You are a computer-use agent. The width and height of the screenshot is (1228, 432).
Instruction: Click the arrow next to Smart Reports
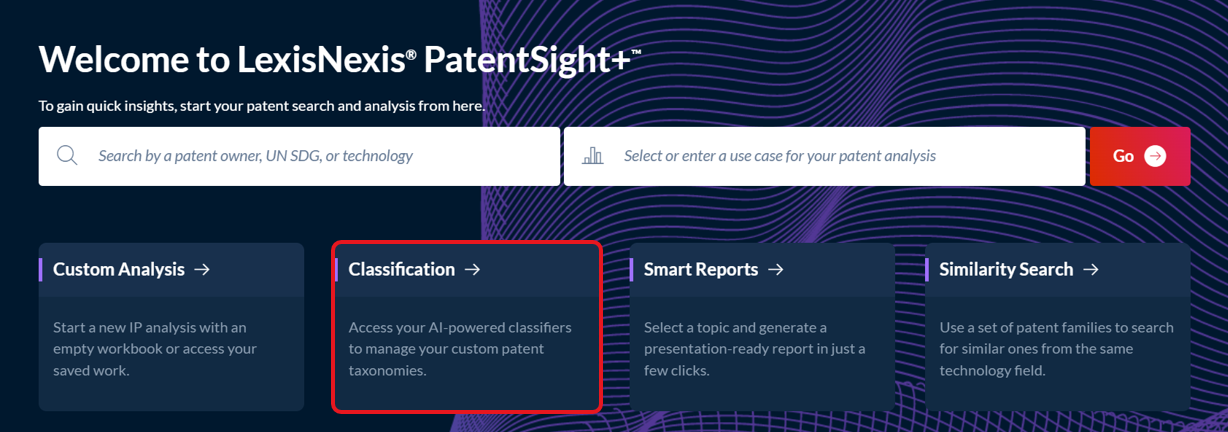(776, 269)
